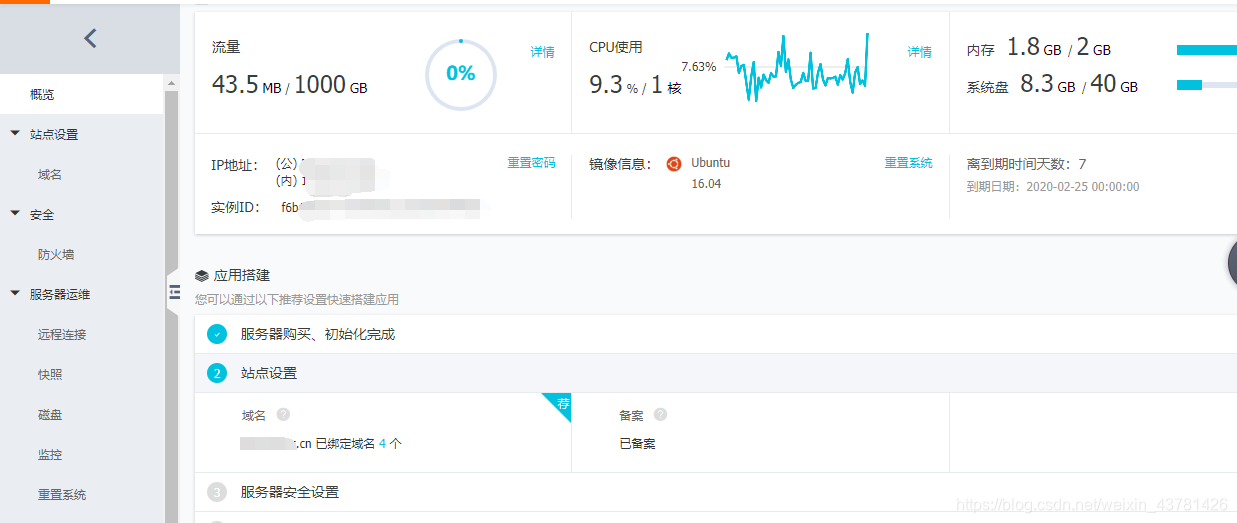Click the 7.63% chart label
The height and width of the screenshot is (523, 1237).
point(699,67)
